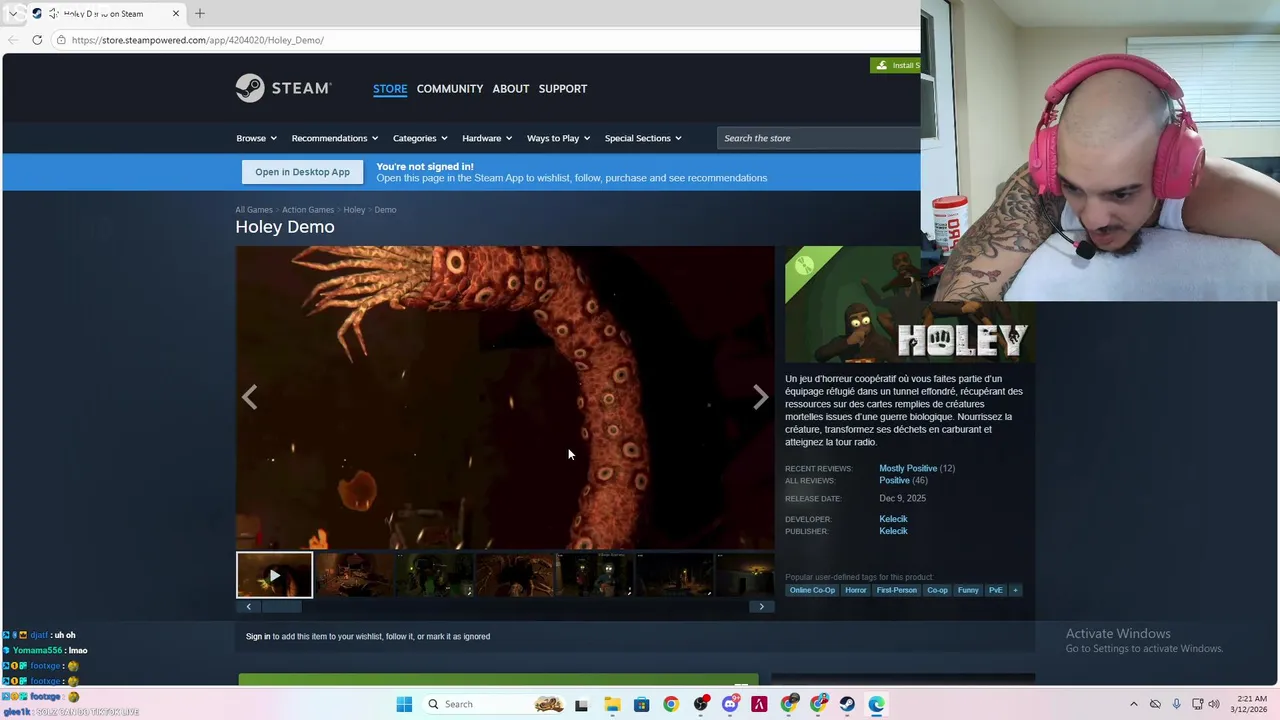The width and height of the screenshot is (1280, 720).
Task: Open File Explorer from the taskbar
Action: 612,704
